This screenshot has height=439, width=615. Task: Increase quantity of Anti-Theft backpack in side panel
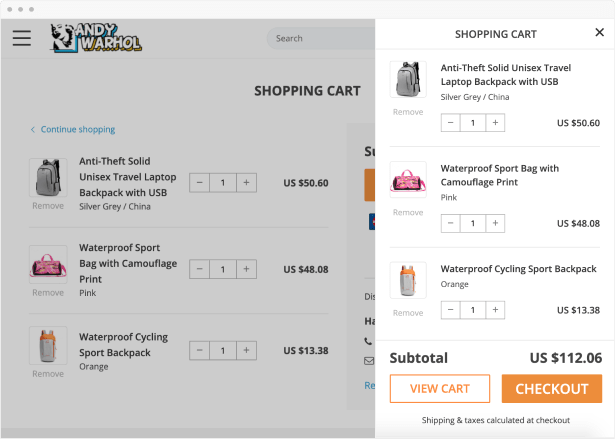pos(496,123)
